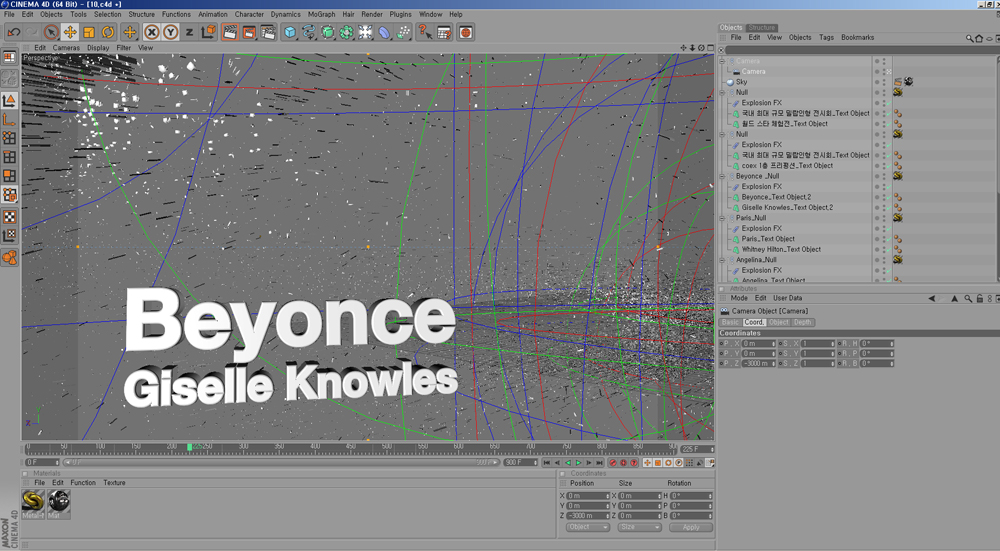
Task: Select the Sky object
Action: point(741,82)
